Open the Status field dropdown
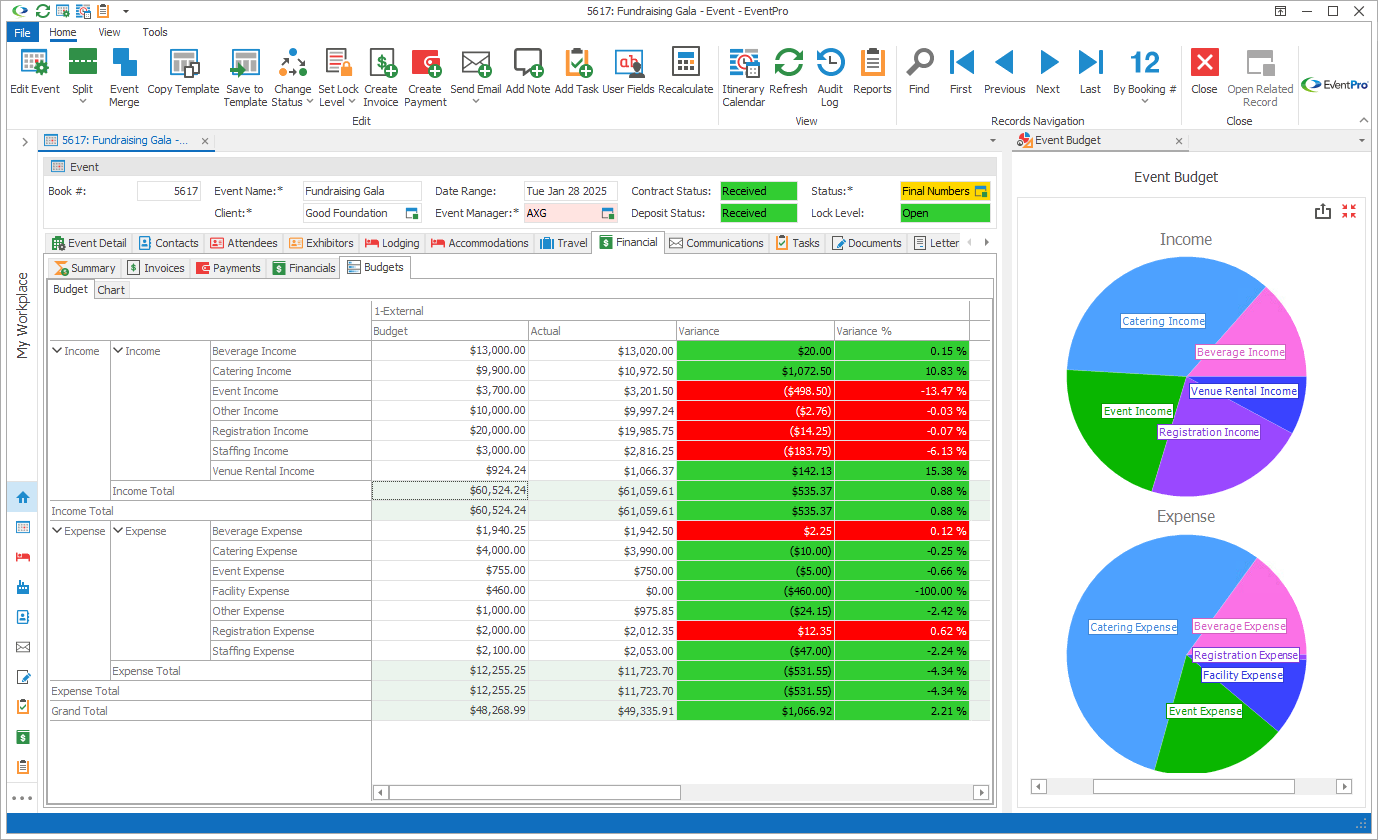Screen dimensions: 1378x840 tap(981, 191)
